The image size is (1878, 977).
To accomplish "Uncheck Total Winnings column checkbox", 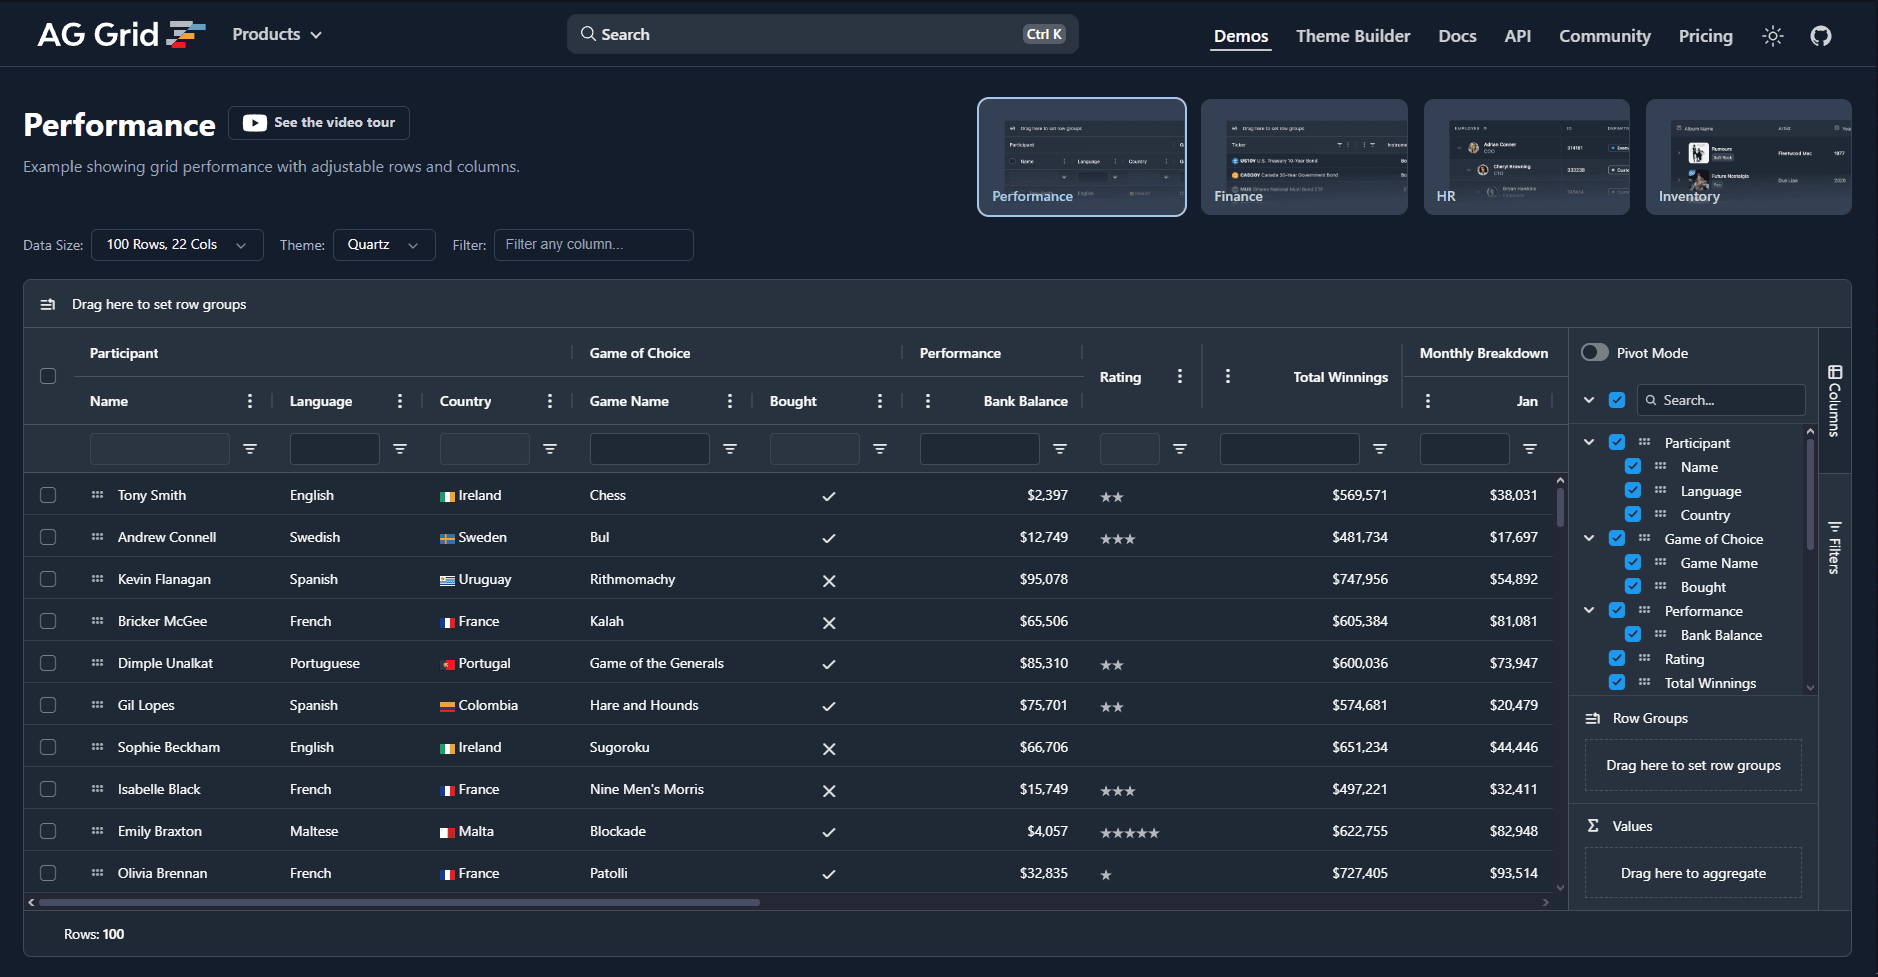I will coord(1617,682).
